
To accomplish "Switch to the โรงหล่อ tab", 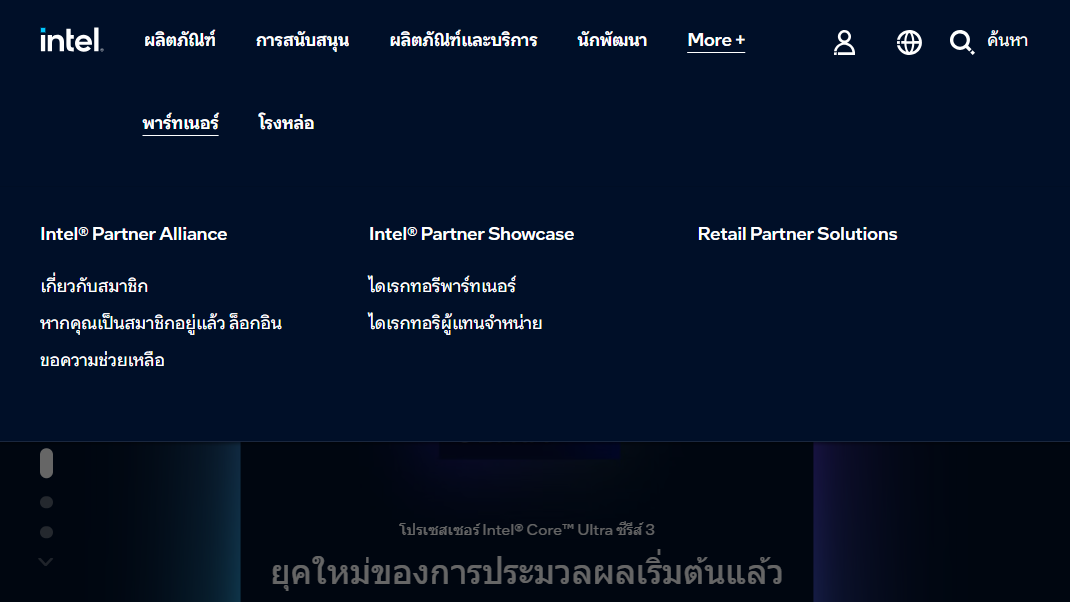I will tap(286, 123).
